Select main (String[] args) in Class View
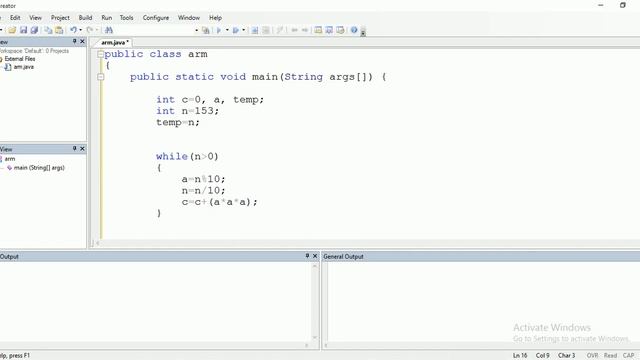This screenshot has width=640, height=360. click(x=39, y=168)
